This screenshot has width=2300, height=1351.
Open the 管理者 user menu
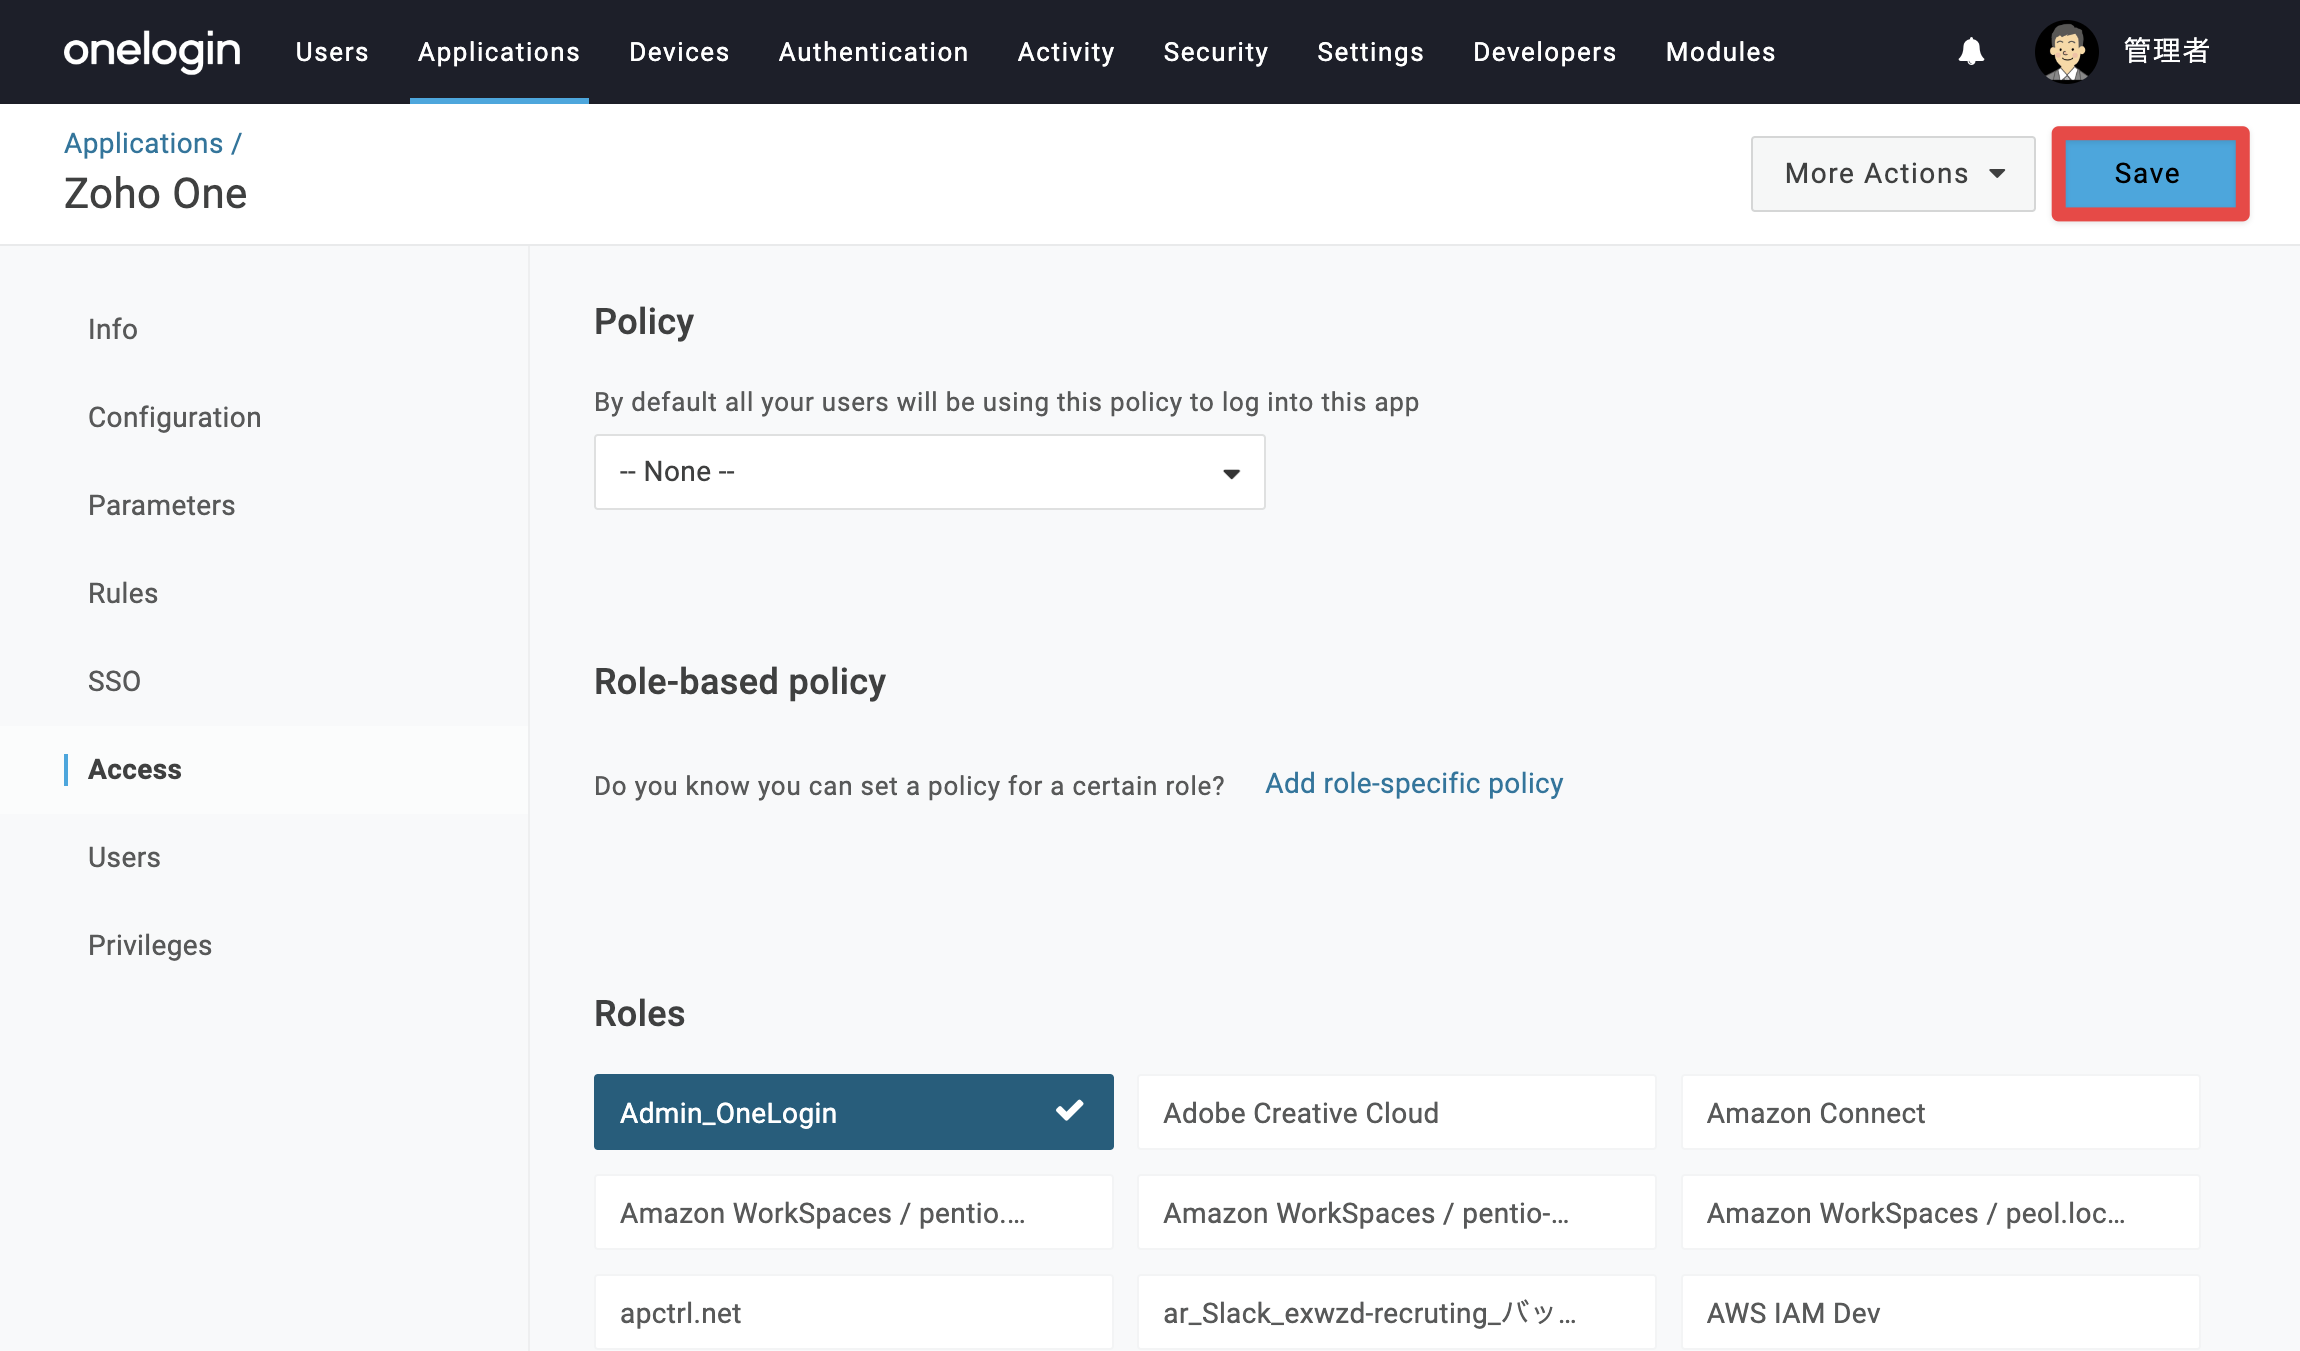pyautogui.click(x=2166, y=51)
